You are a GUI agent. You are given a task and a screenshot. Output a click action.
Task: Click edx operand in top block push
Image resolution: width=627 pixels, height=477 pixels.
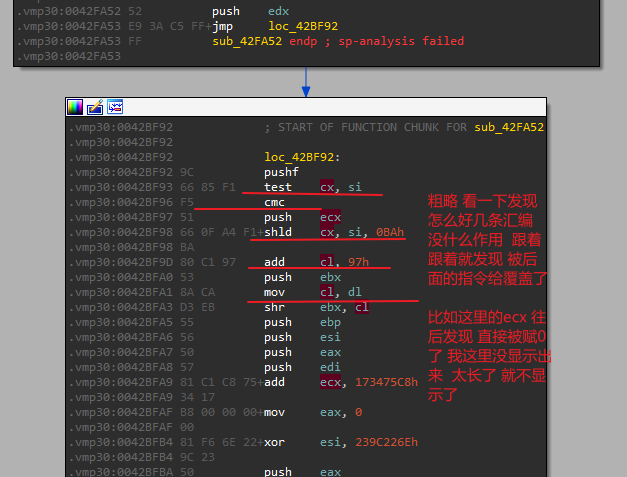pyautogui.click(x=278, y=11)
